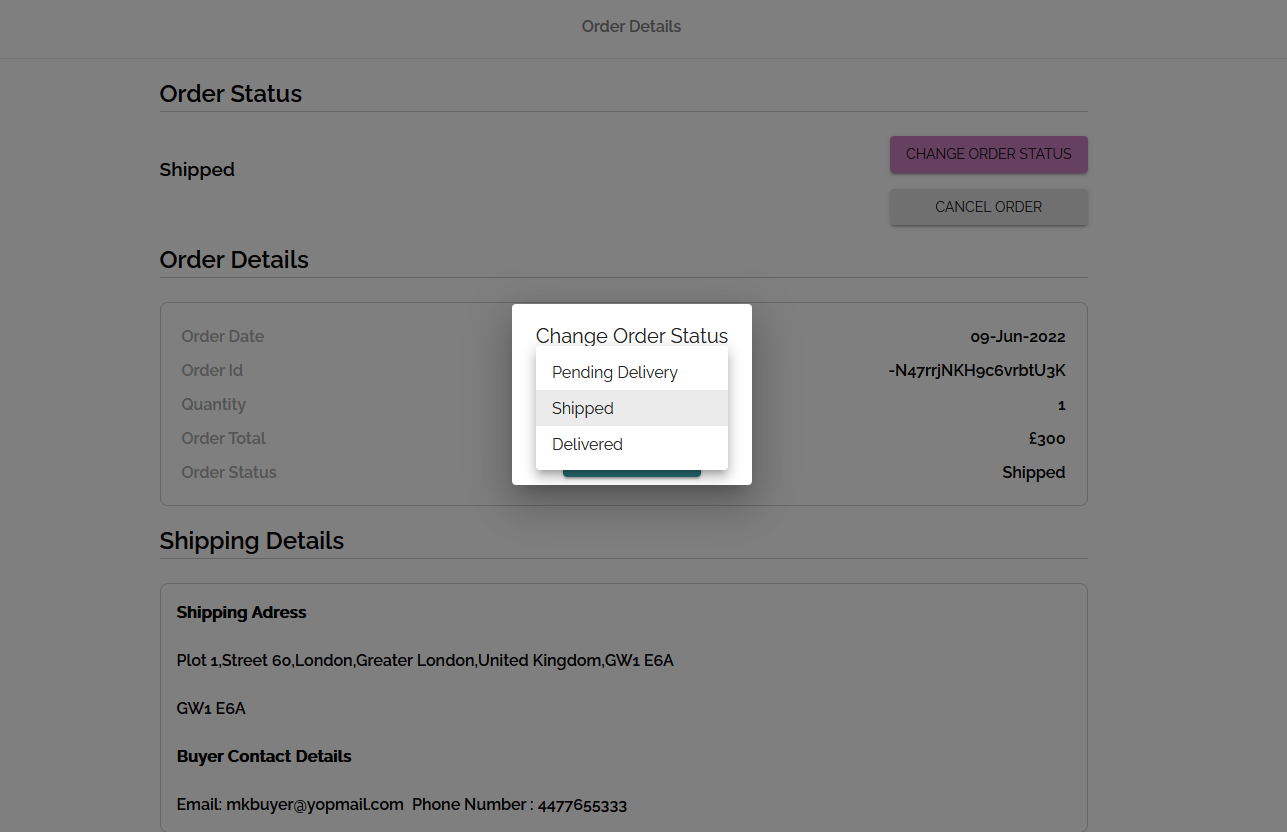Click the phone number 4477655333
1287x832 pixels.
pos(582,805)
